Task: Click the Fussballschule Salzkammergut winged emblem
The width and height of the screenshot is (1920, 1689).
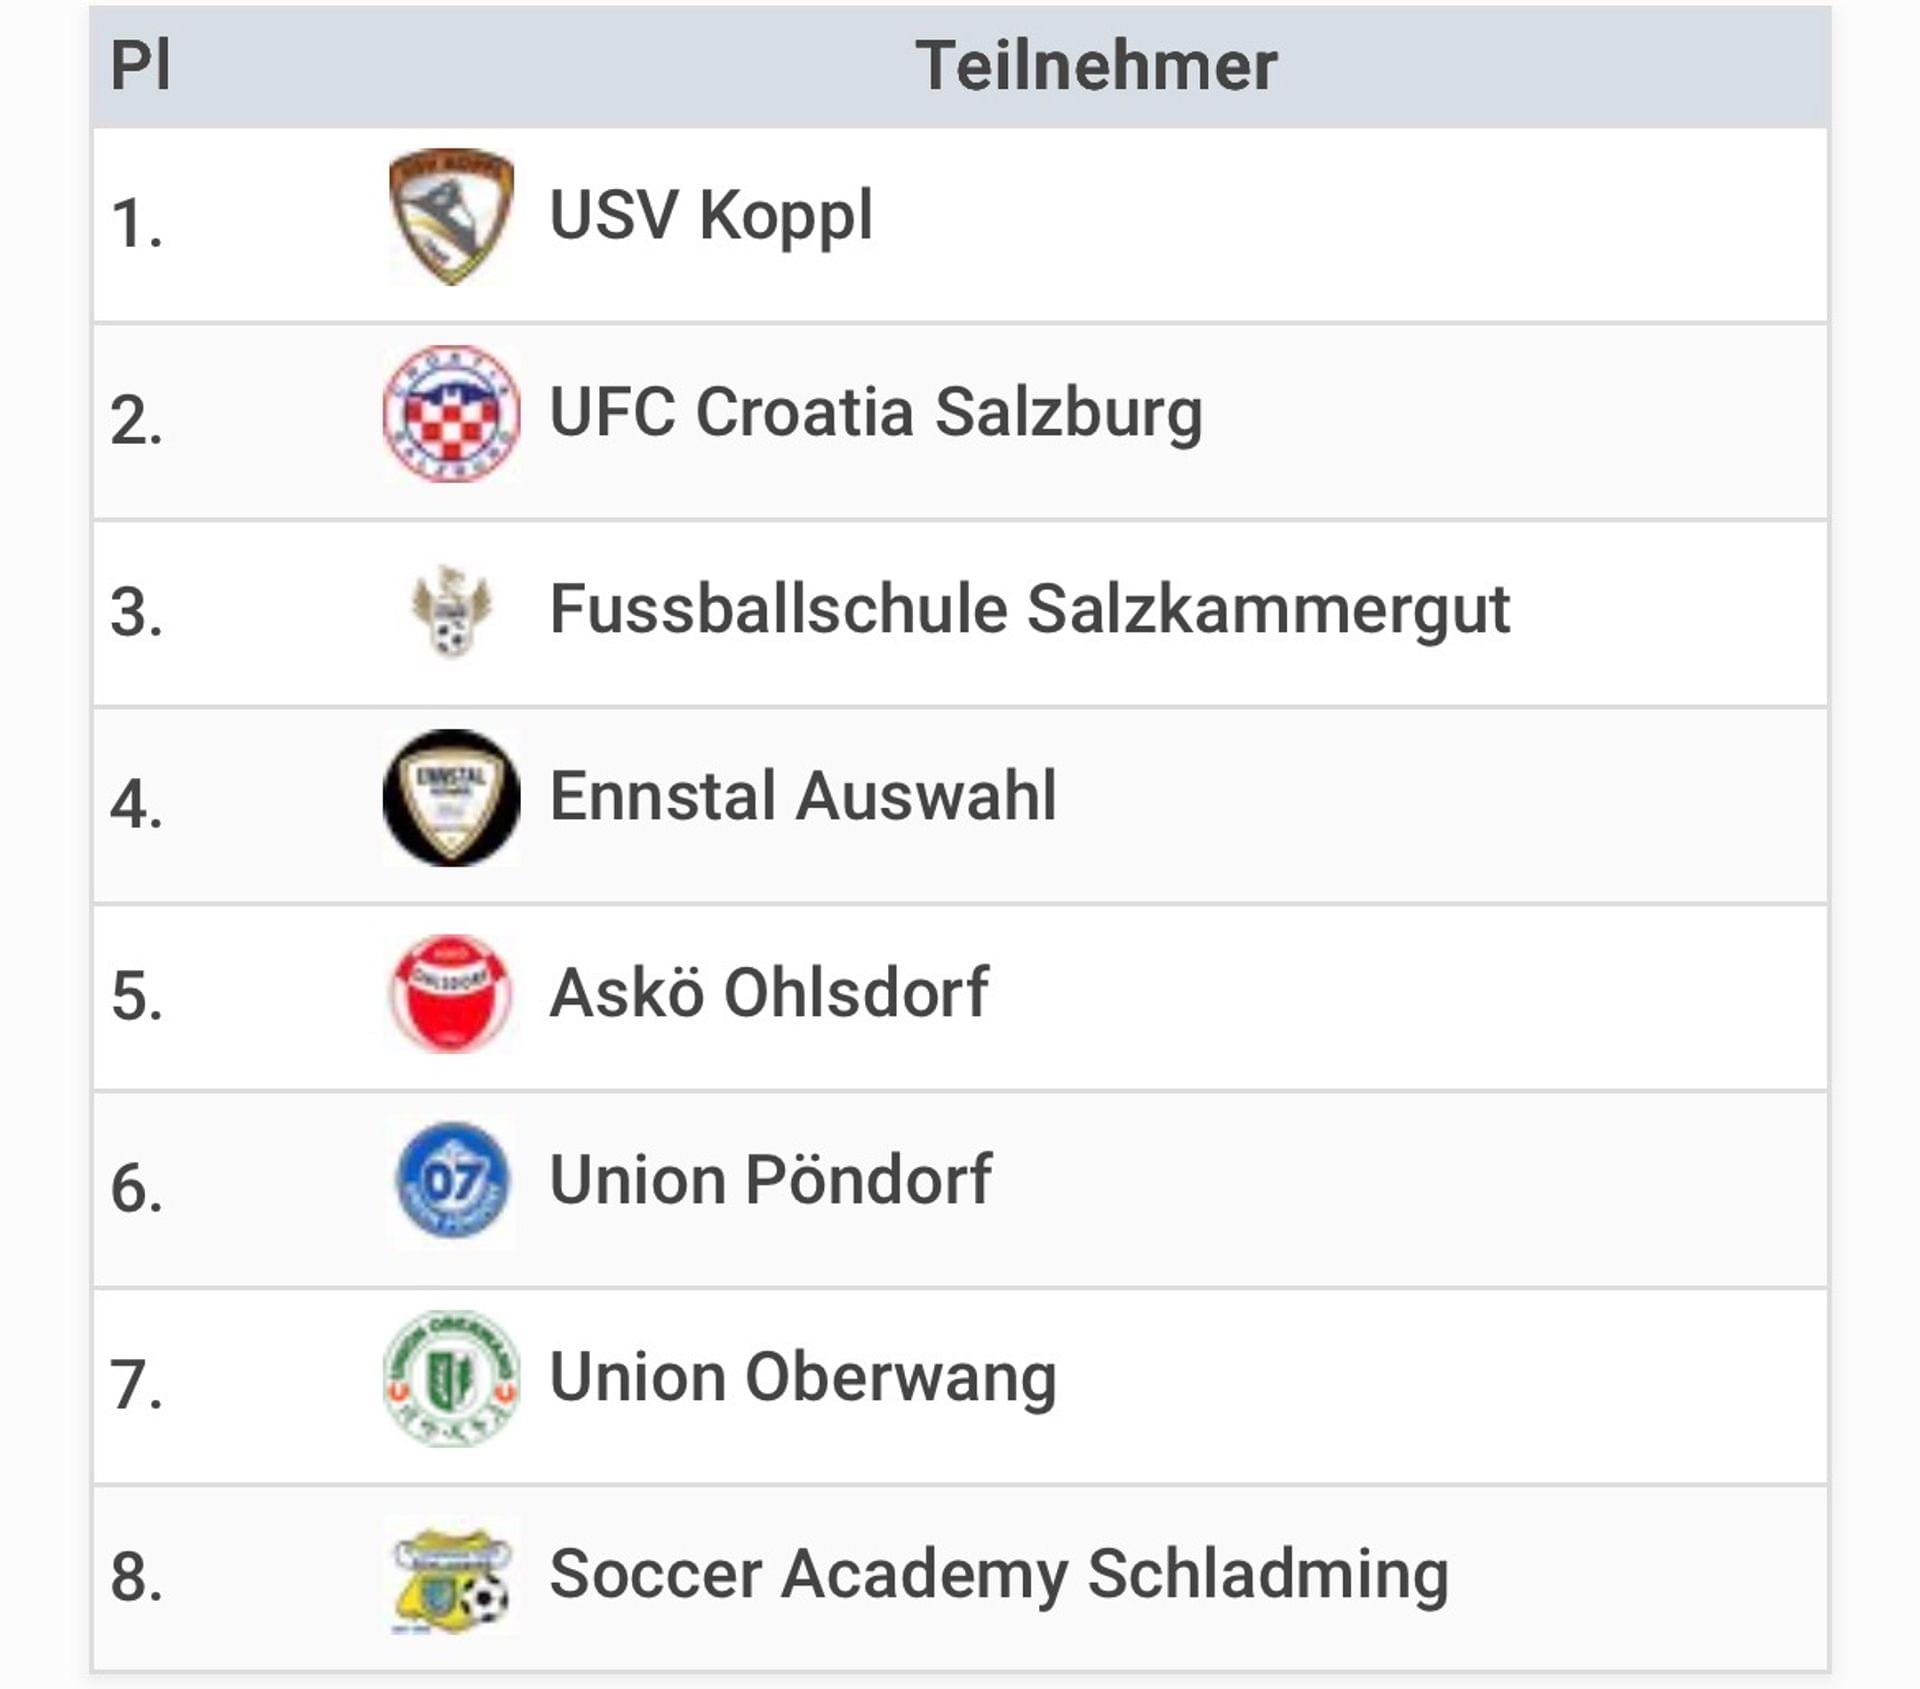Action: click(x=451, y=611)
